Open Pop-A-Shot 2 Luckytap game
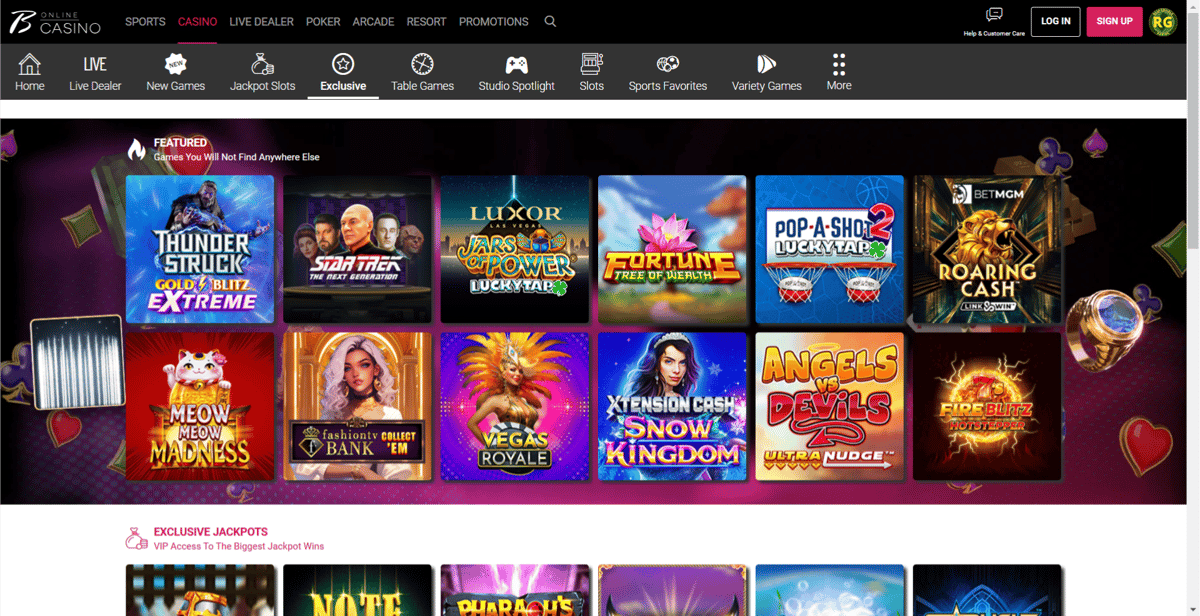The width and height of the screenshot is (1200, 616). pyautogui.click(x=829, y=250)
